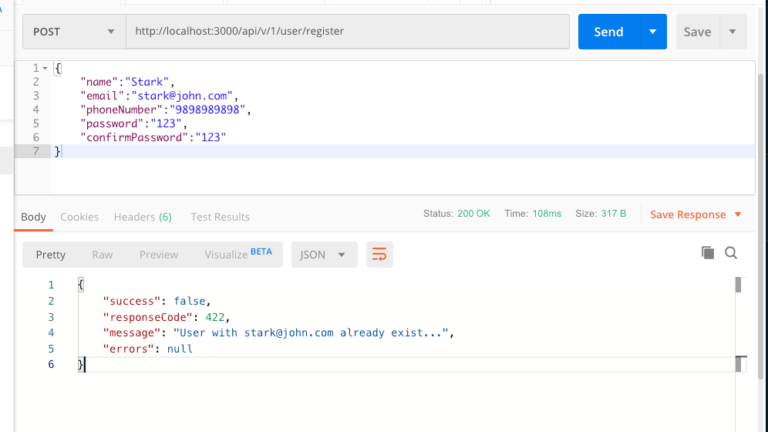Collapse request JSON at line 1 arrow

click(x=45, y=68)
